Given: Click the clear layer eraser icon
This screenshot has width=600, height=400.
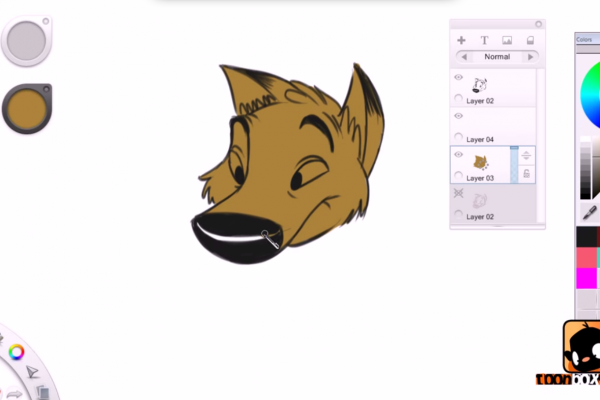Looking at the screenshot, I should pyautogui.click(x=530, y=41).
